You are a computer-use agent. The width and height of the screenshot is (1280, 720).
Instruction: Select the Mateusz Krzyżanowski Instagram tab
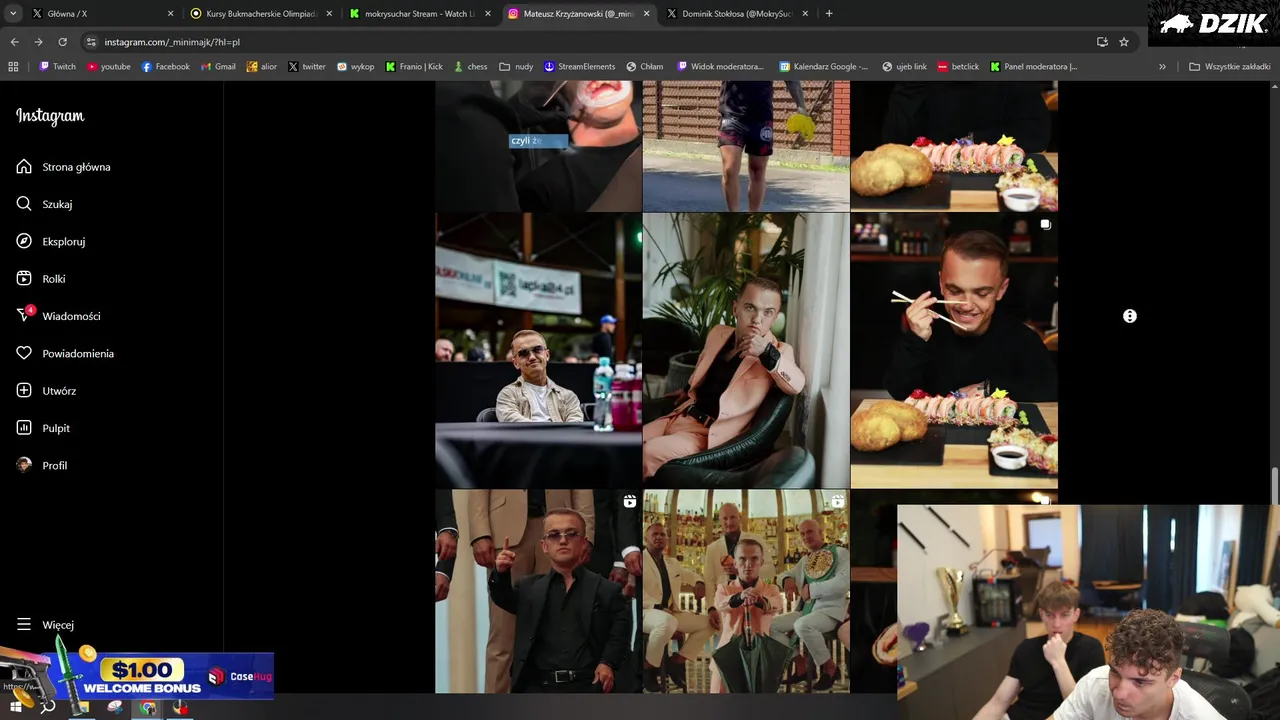(x=578, y=14)
